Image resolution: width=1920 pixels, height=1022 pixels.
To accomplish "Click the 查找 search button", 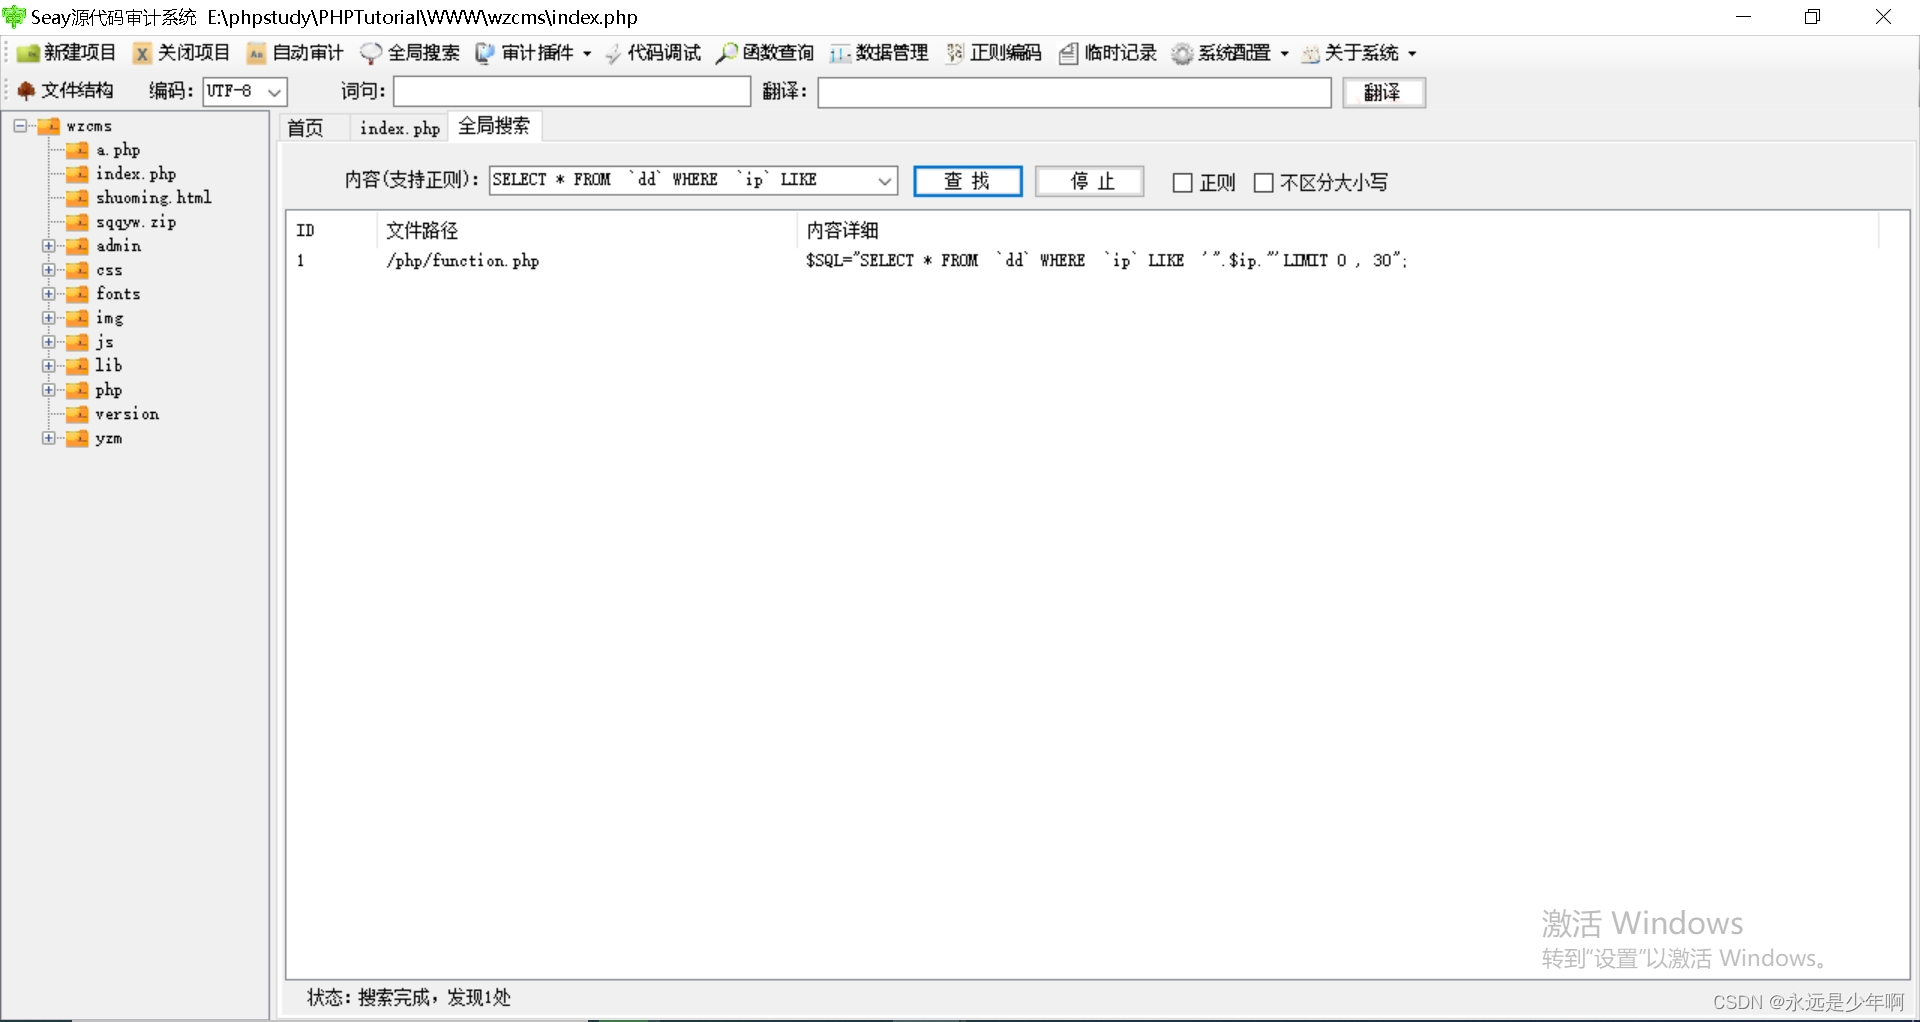I will [966, 181].
